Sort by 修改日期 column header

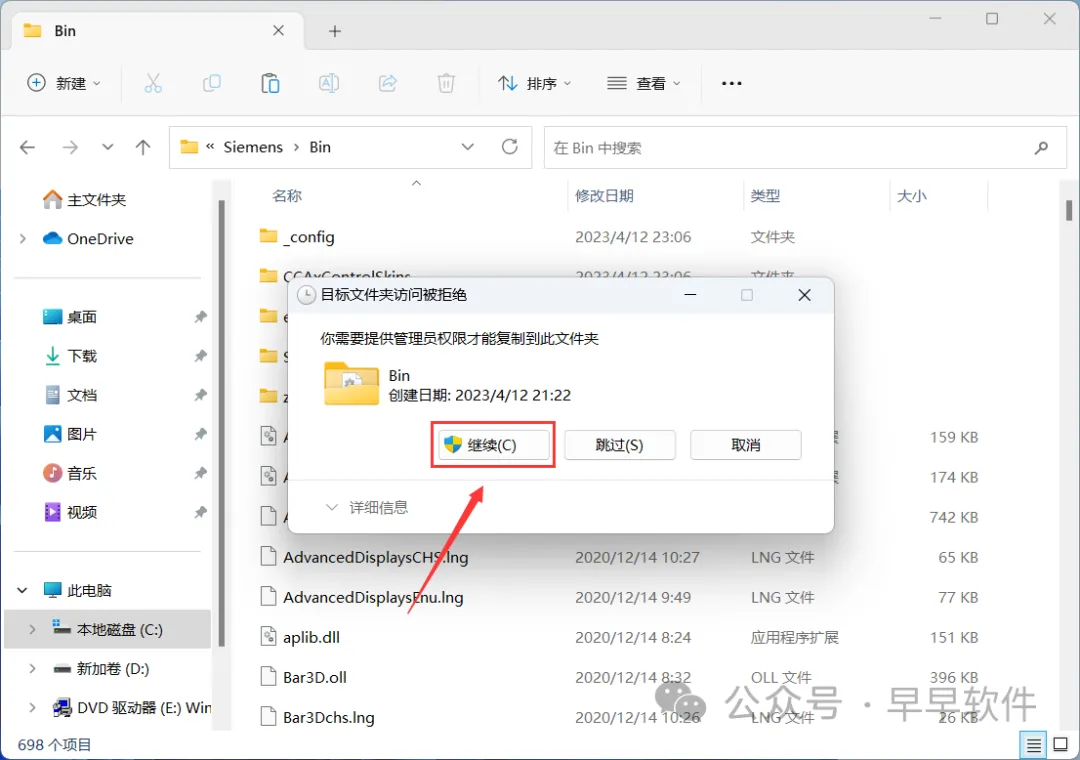pyautogui.click(x=604, y=196)
